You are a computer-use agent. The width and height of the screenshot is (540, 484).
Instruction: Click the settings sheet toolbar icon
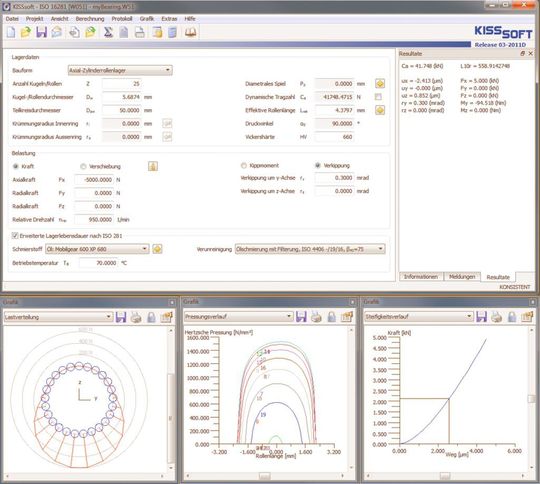click(157, 32)
